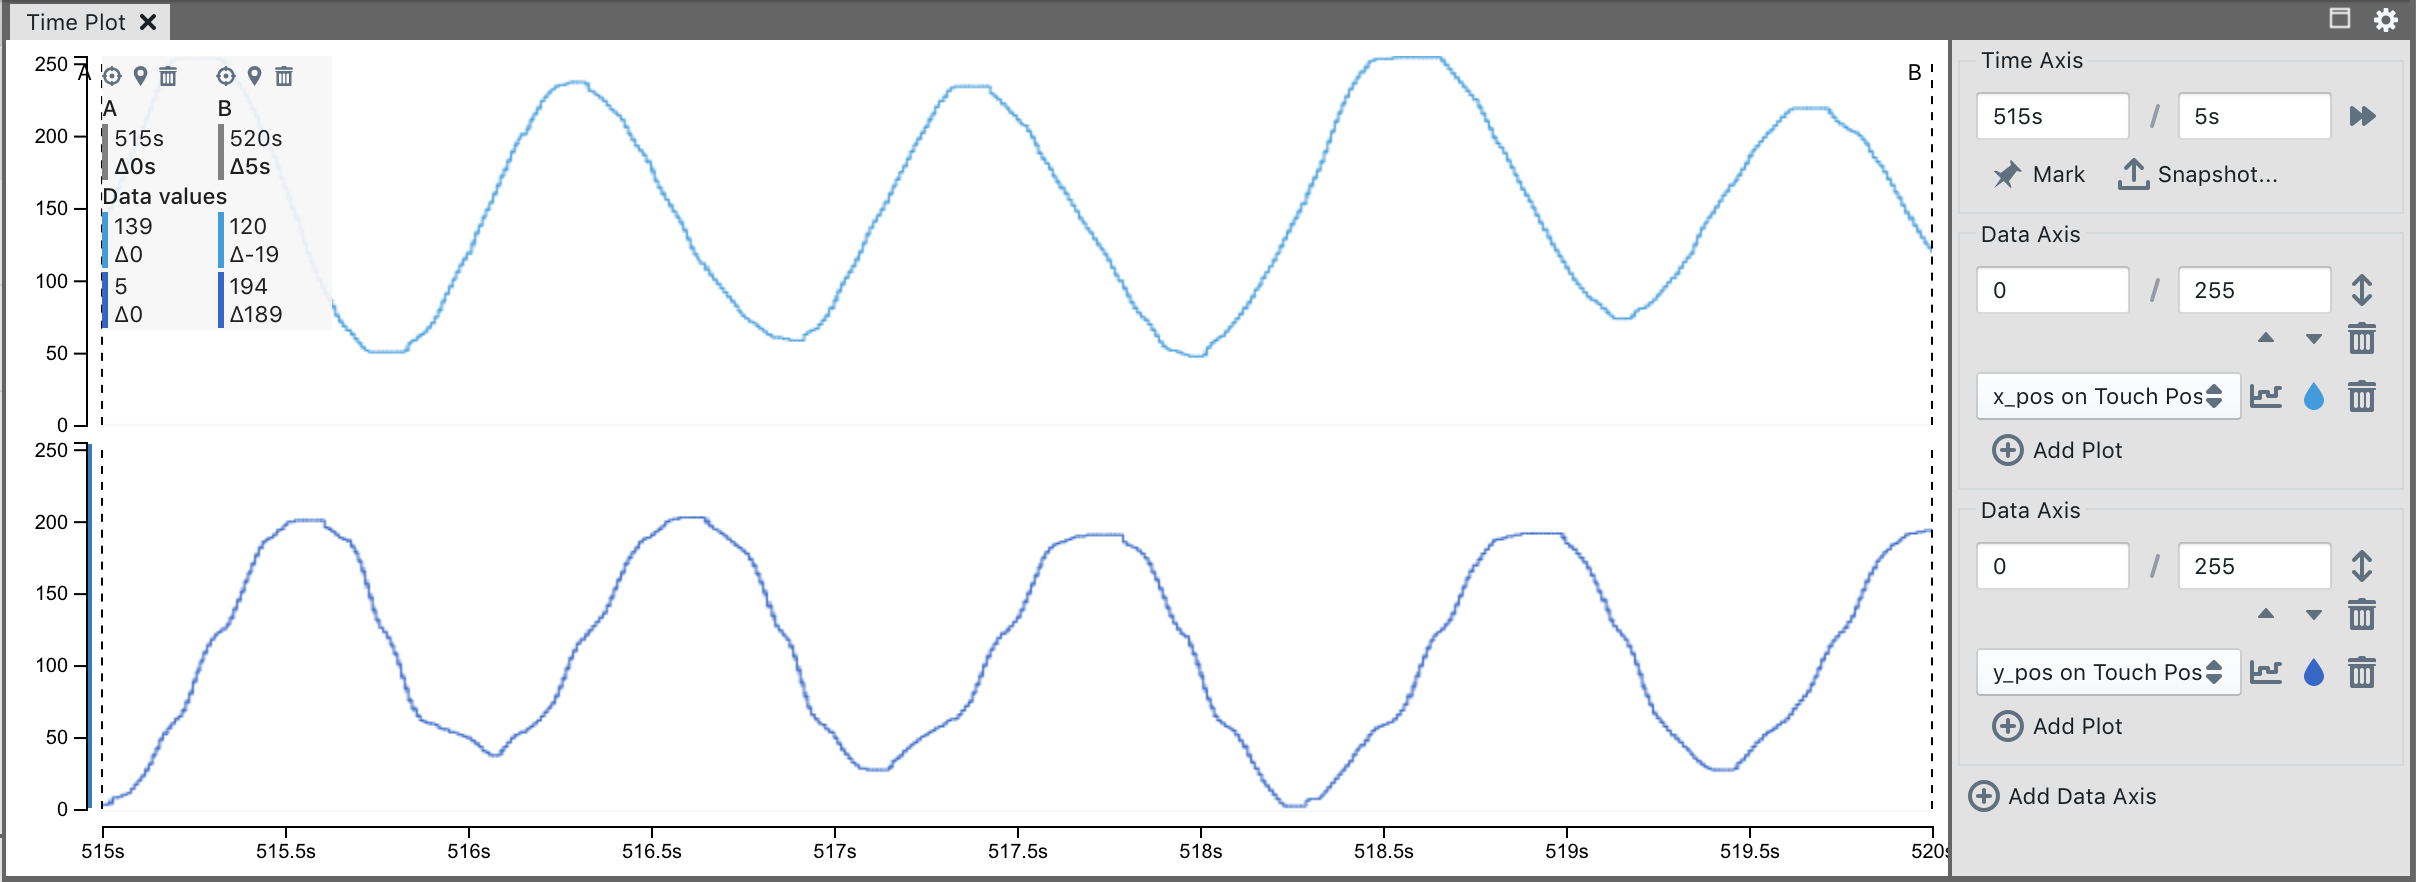Auto-scale the first Data Axis range
The width and height of the screenshot is (2416, 882).
tap(2362, 290)
